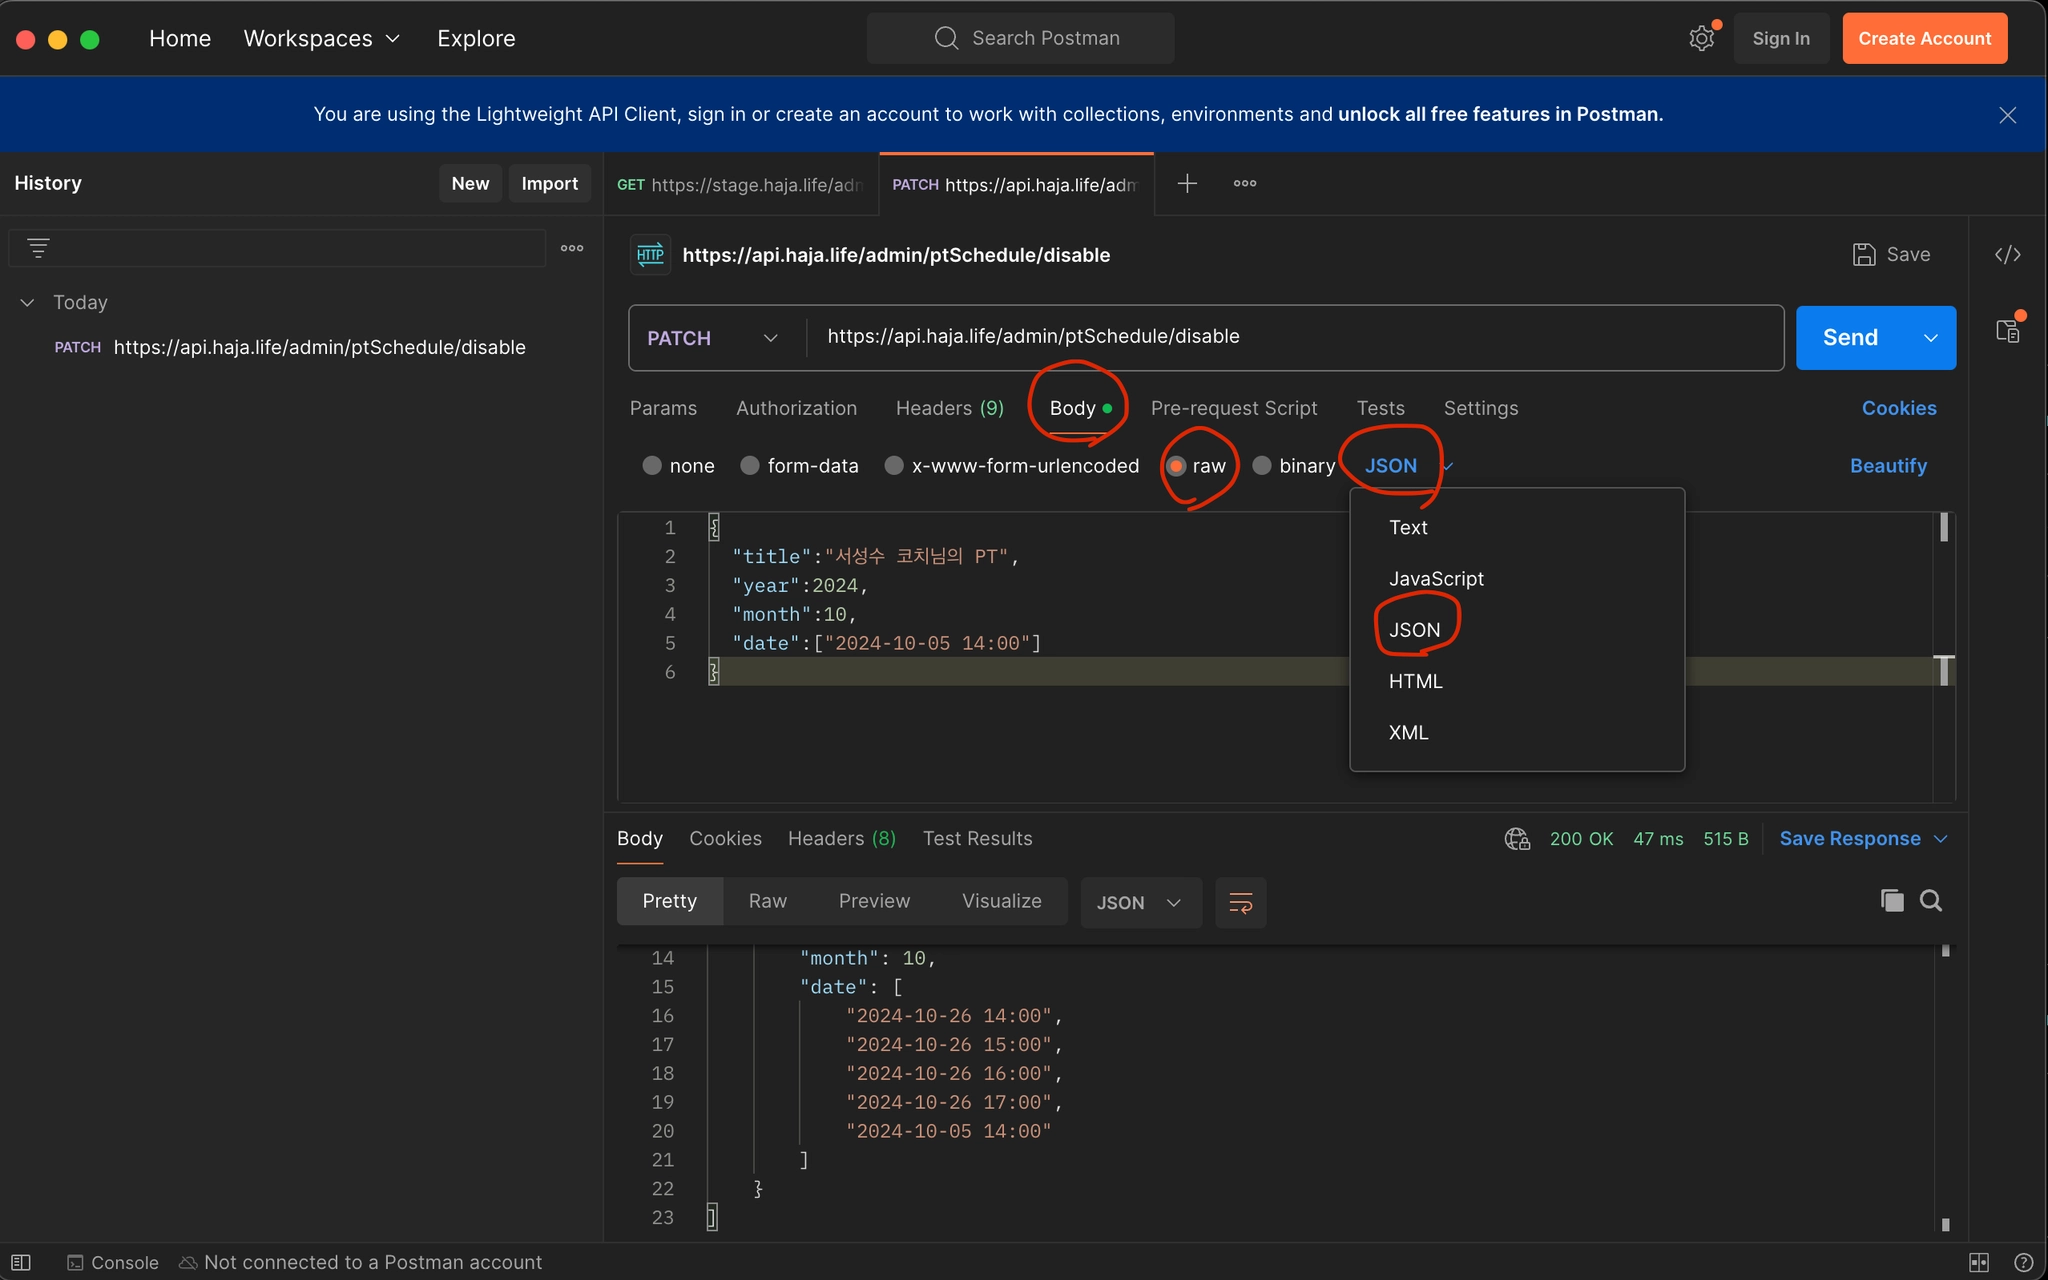2048x1280 pixels.
Task: Search the response with magnifier icon
Action: pyautogui.click(x=1931, y=901)
